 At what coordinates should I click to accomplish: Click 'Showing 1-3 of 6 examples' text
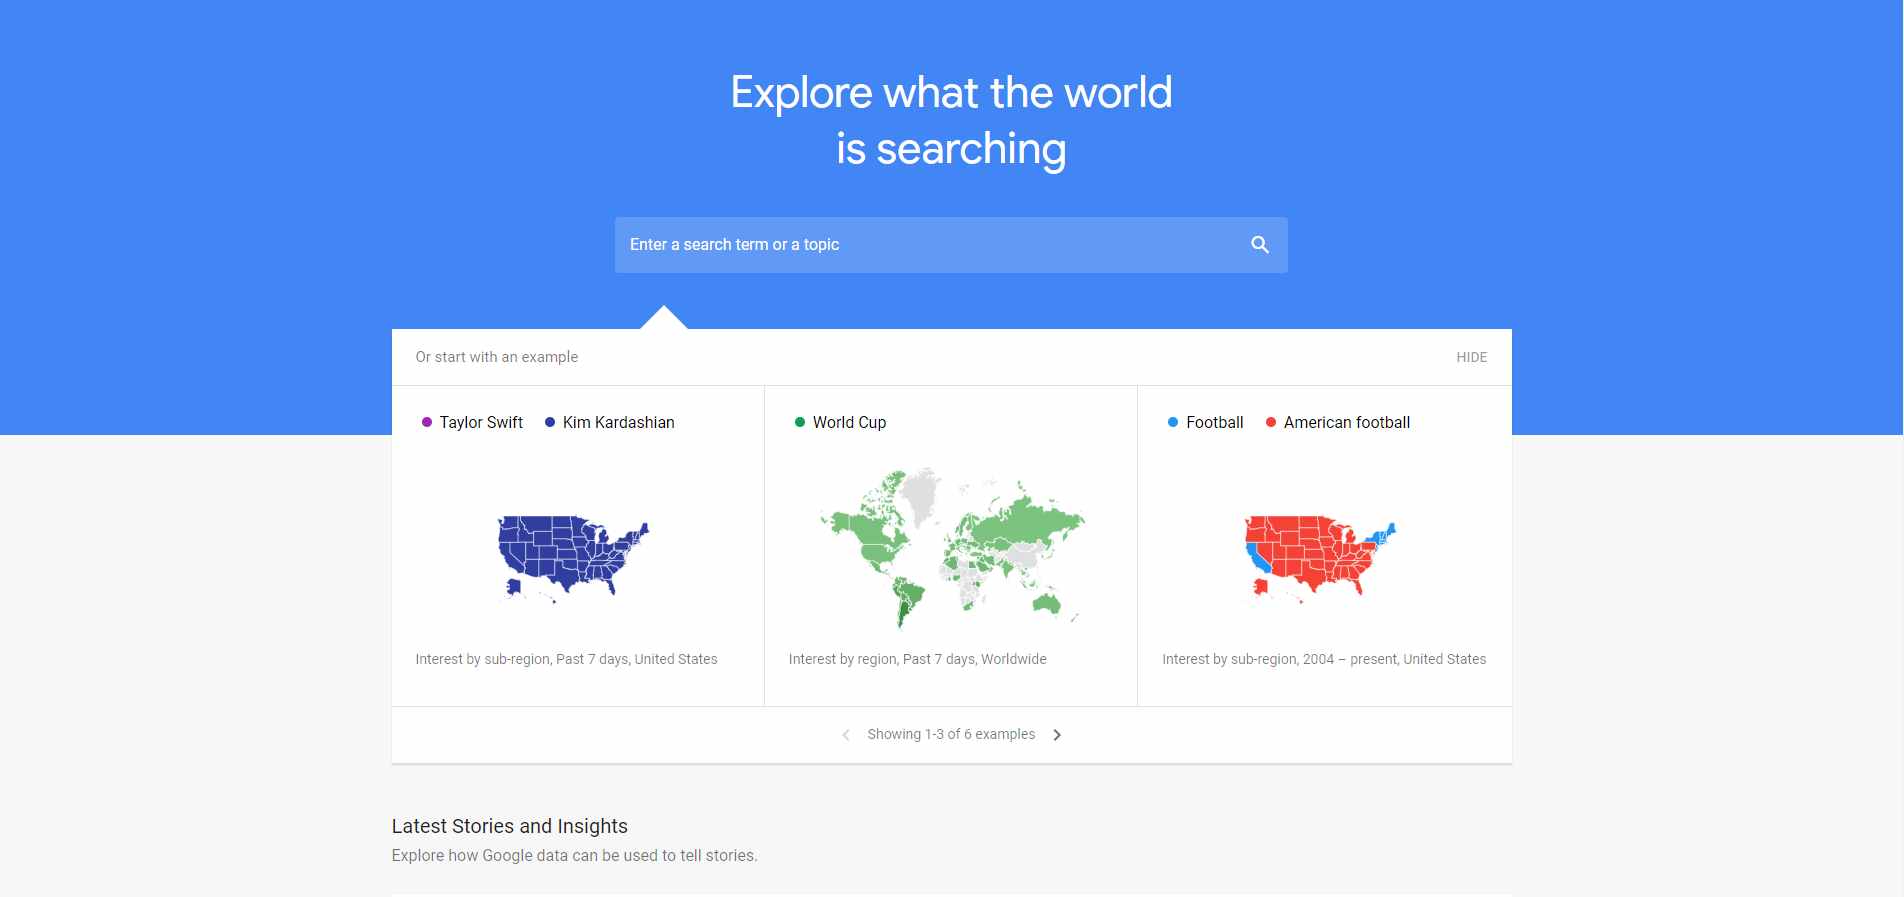(951, 735)
